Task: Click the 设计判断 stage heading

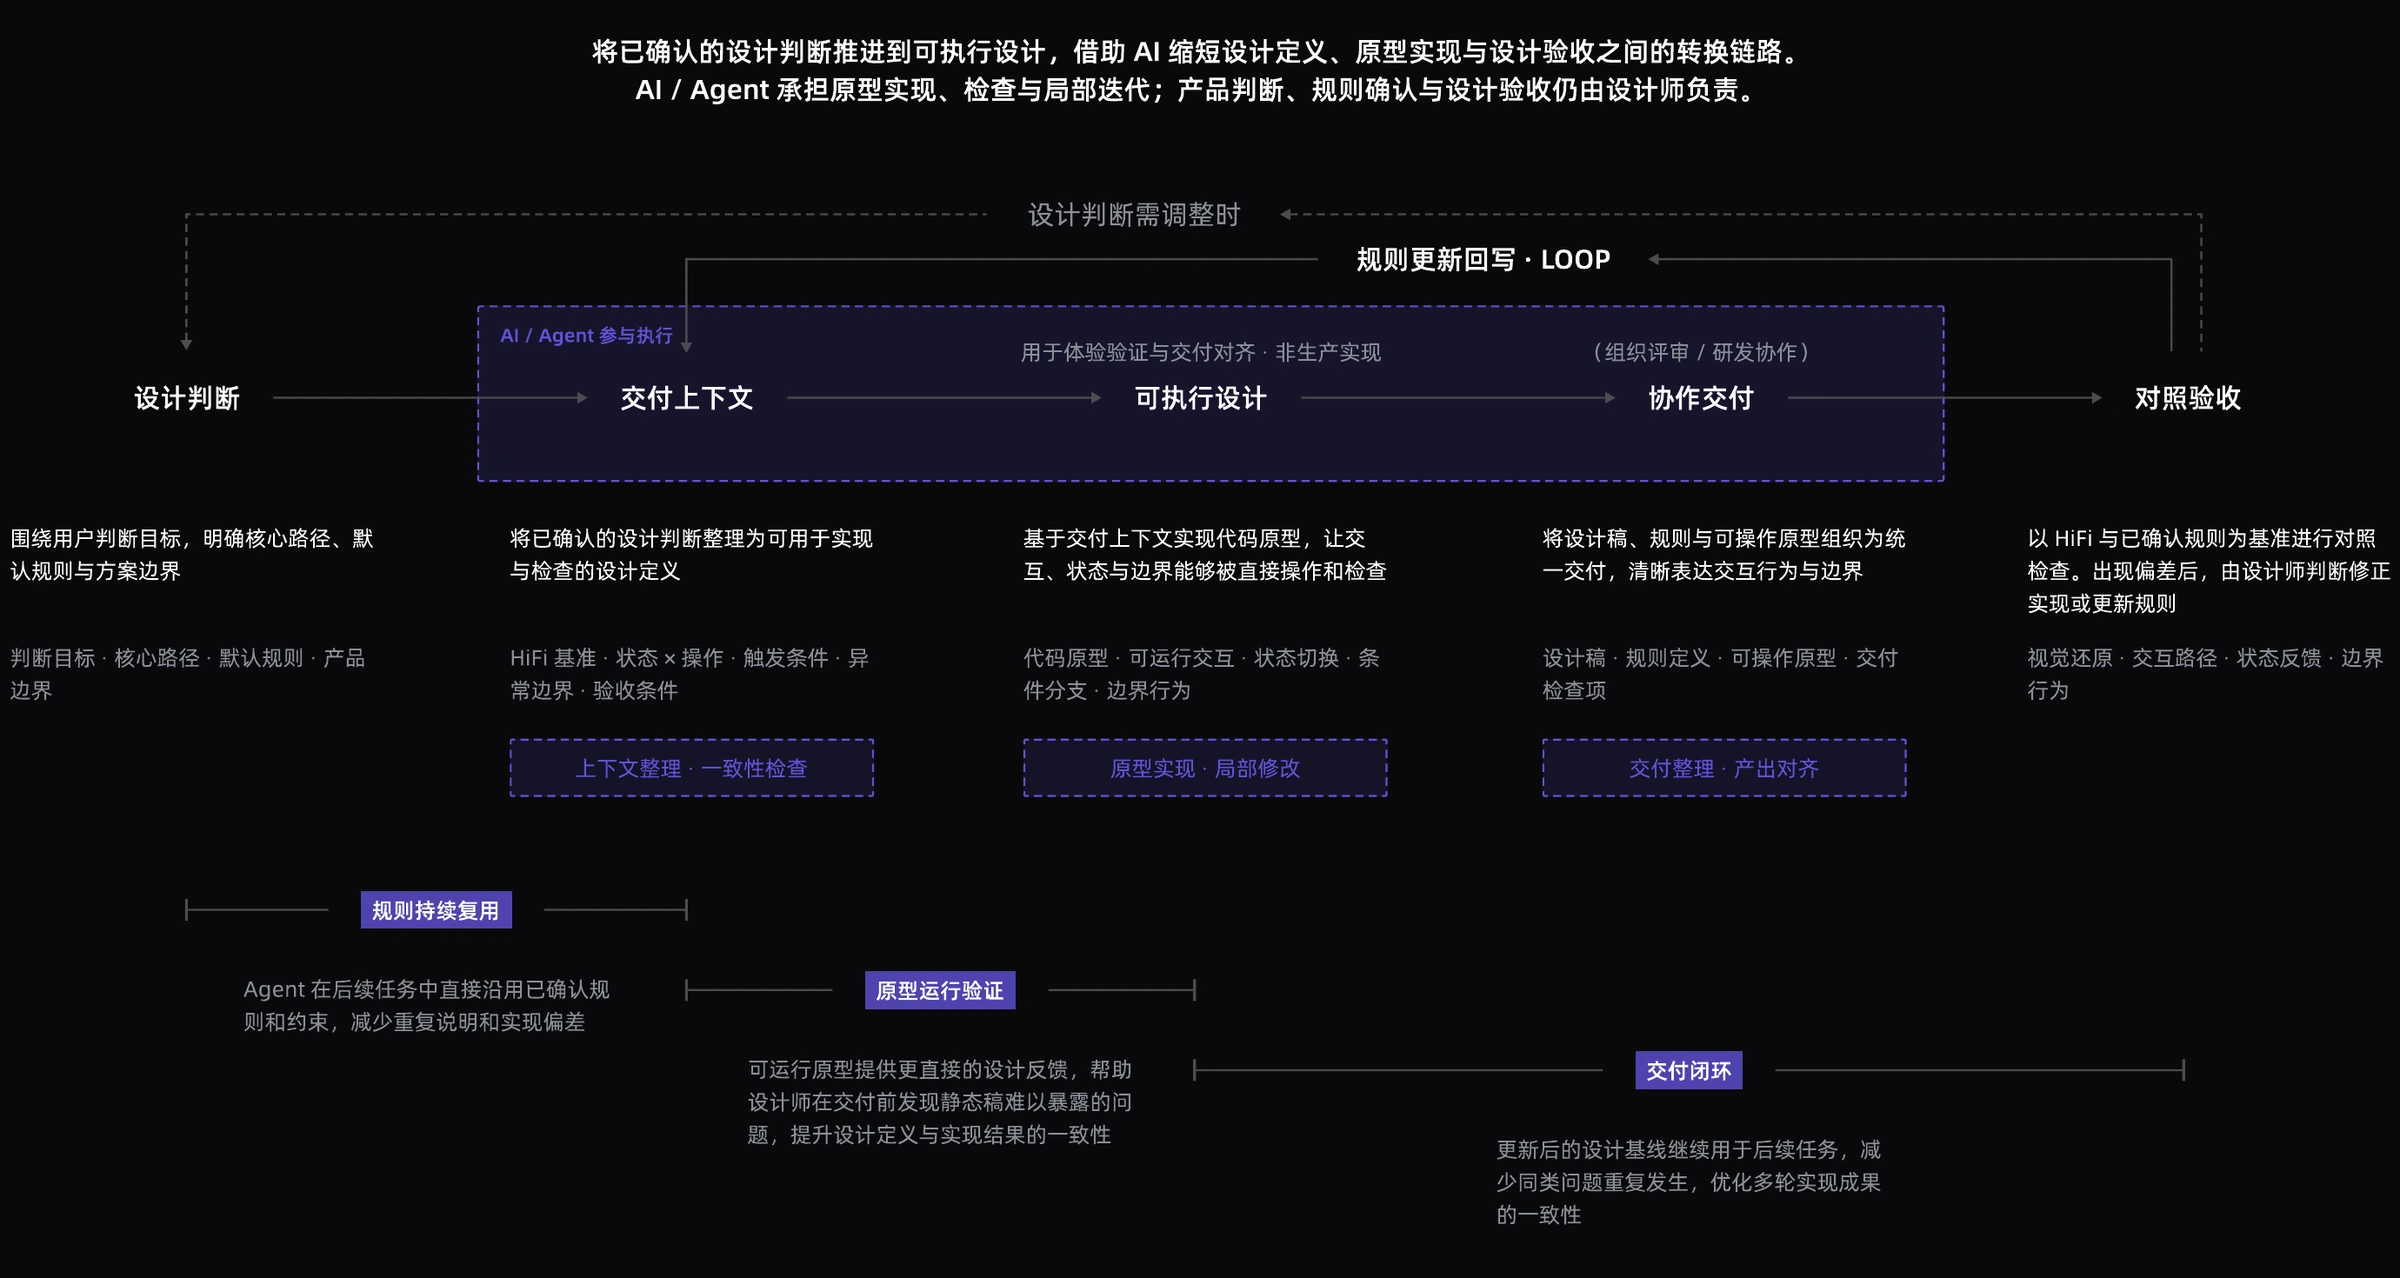Action: pos(187,398)
